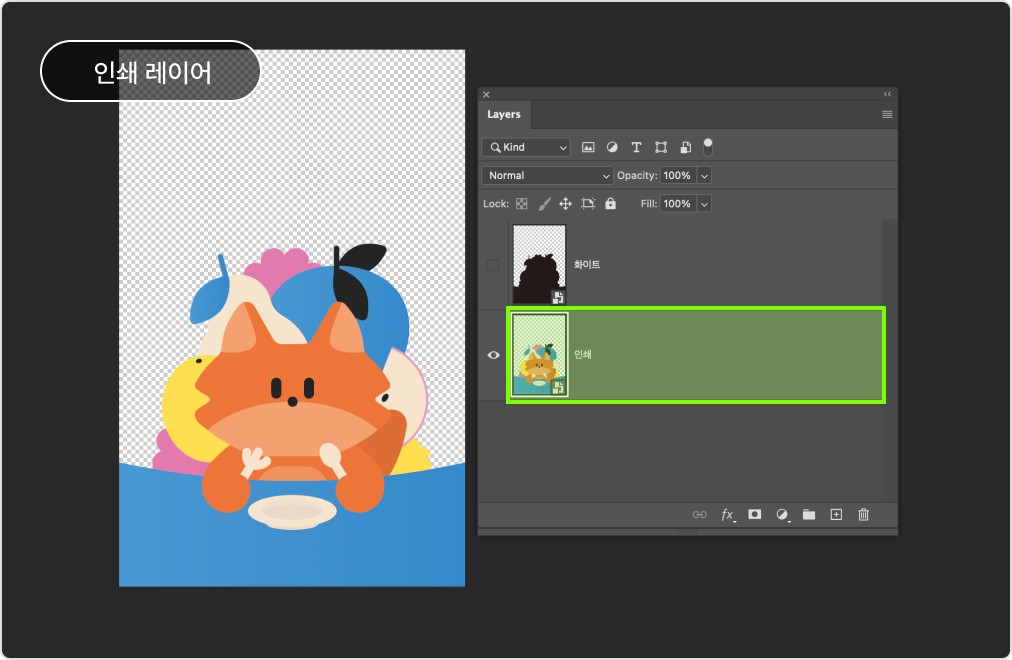Show the 화이트 layer visibility box

(x=493, y=265)
